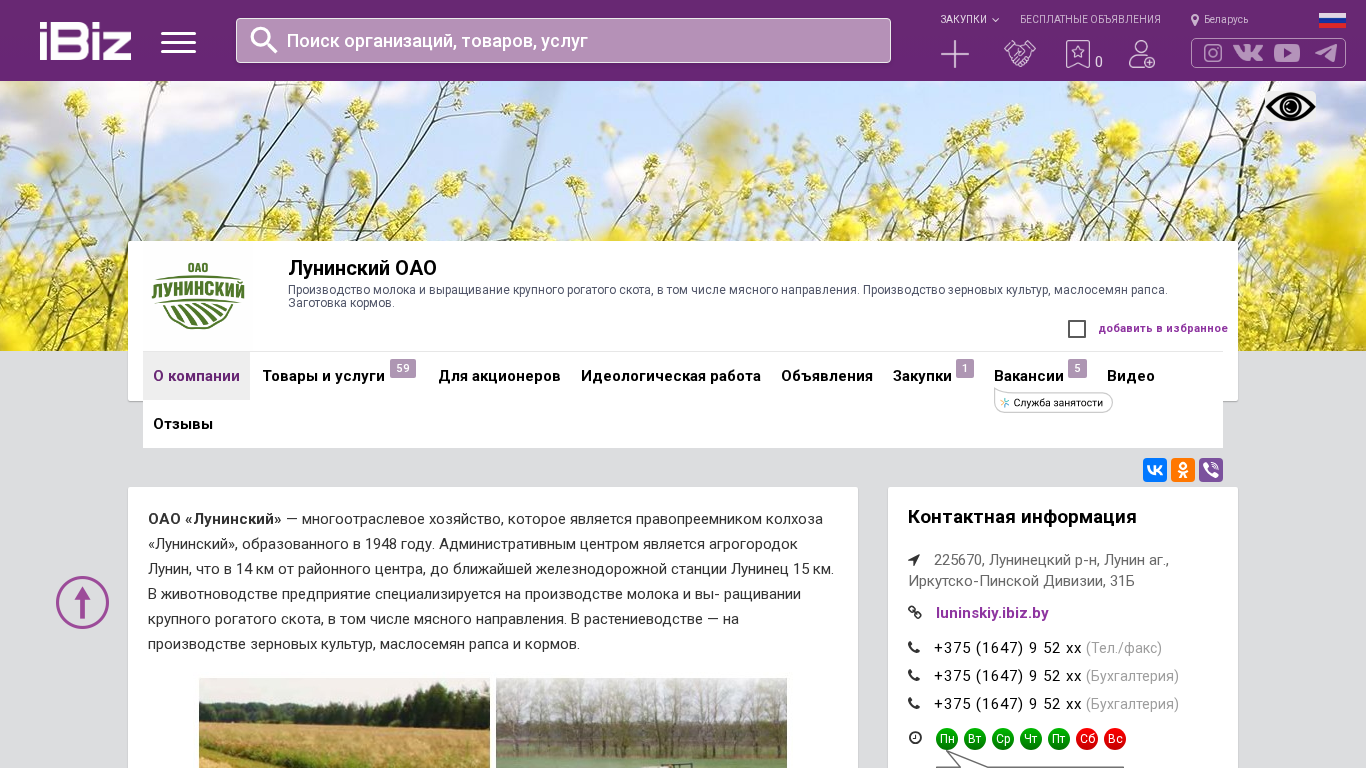The height and width of the screenshot is (768, 1366).
Task: Select the Russian flag language icon
Action: (1332, 20)
